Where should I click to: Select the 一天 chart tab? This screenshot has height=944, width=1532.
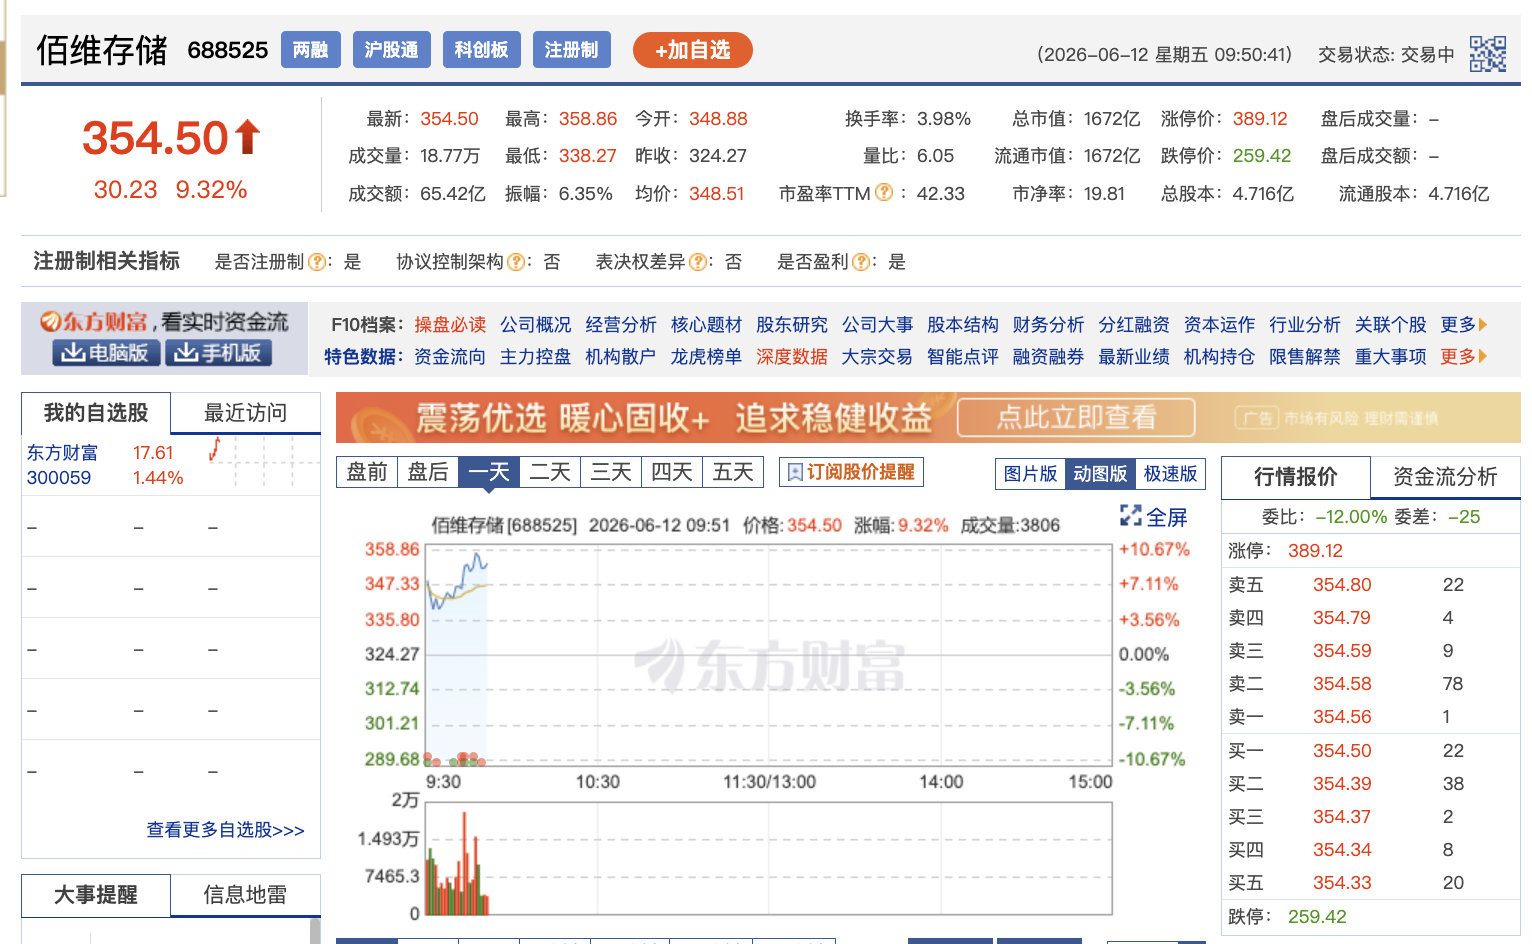(x=489, y=472)
